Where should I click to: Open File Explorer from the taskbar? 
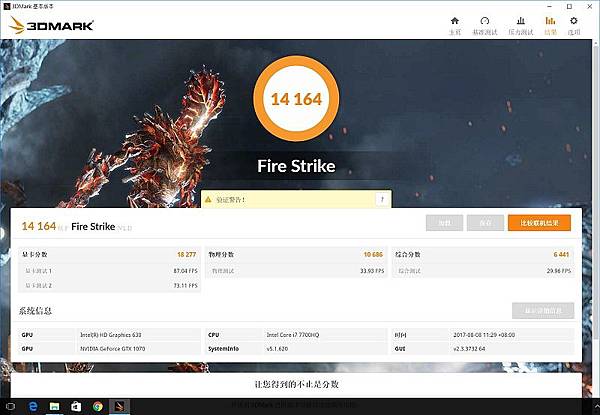(54, 406)
